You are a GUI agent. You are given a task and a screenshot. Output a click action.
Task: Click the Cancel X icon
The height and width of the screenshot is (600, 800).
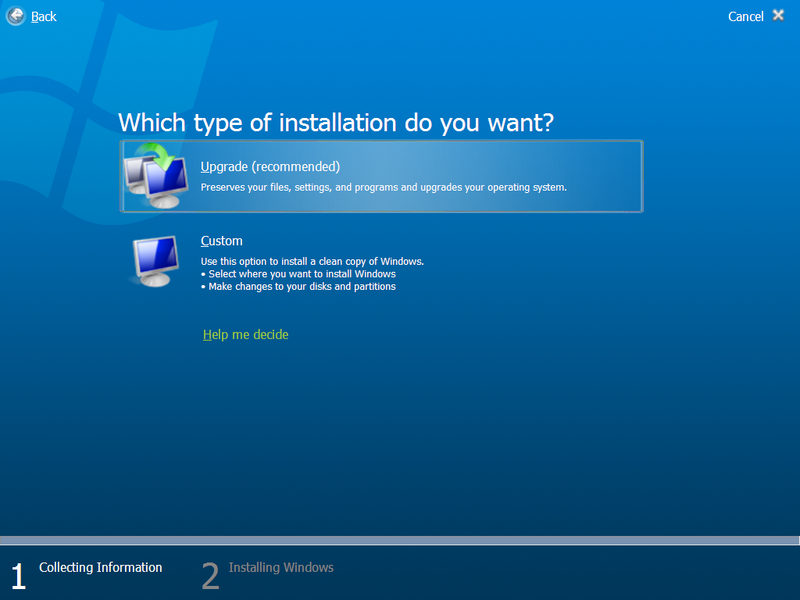778,15
